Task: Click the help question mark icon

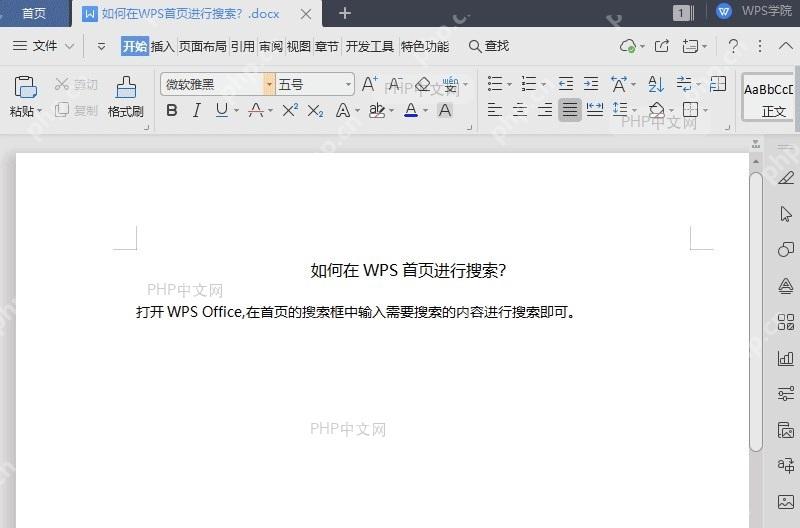Action: (733, 46)
